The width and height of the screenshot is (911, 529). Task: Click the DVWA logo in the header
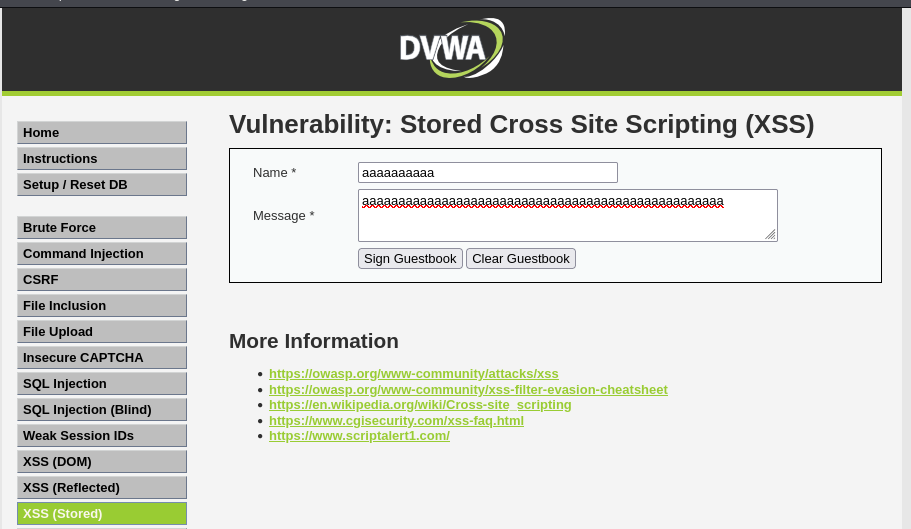point(452,48)
